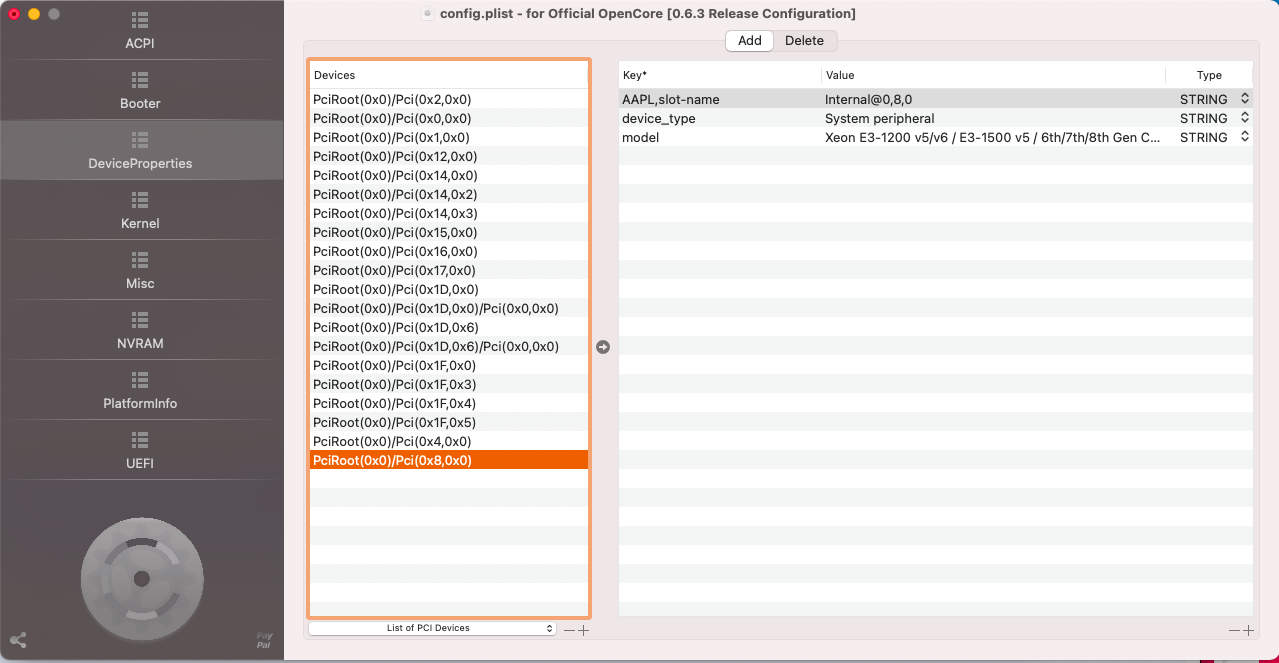Add property with plus under properties table

[1248, 630]
